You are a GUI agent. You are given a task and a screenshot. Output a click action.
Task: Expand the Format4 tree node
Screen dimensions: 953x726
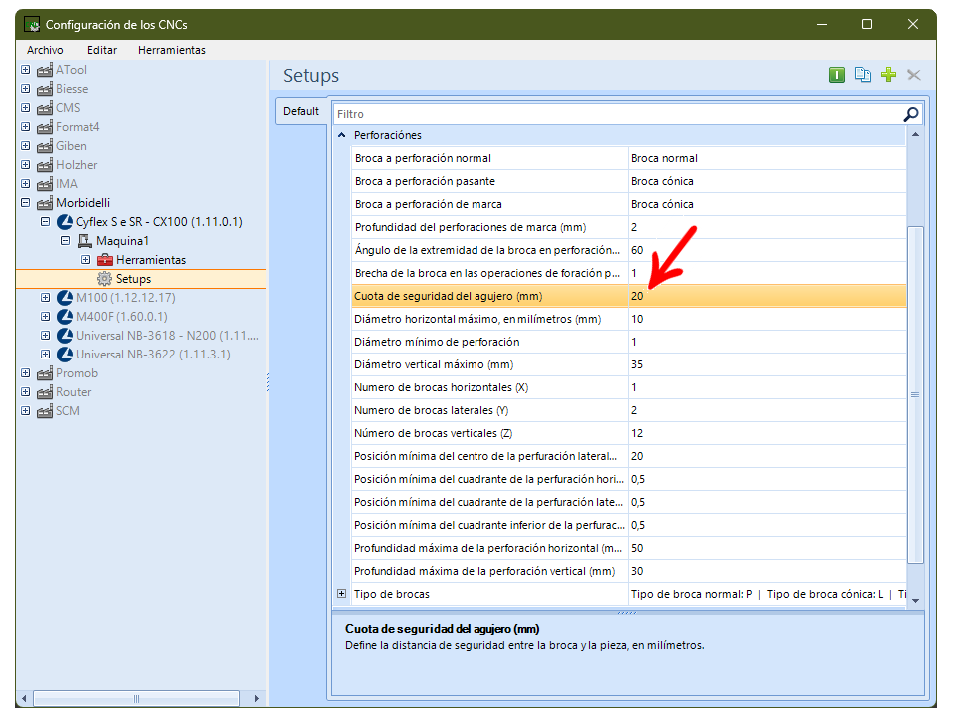[26, 127]
